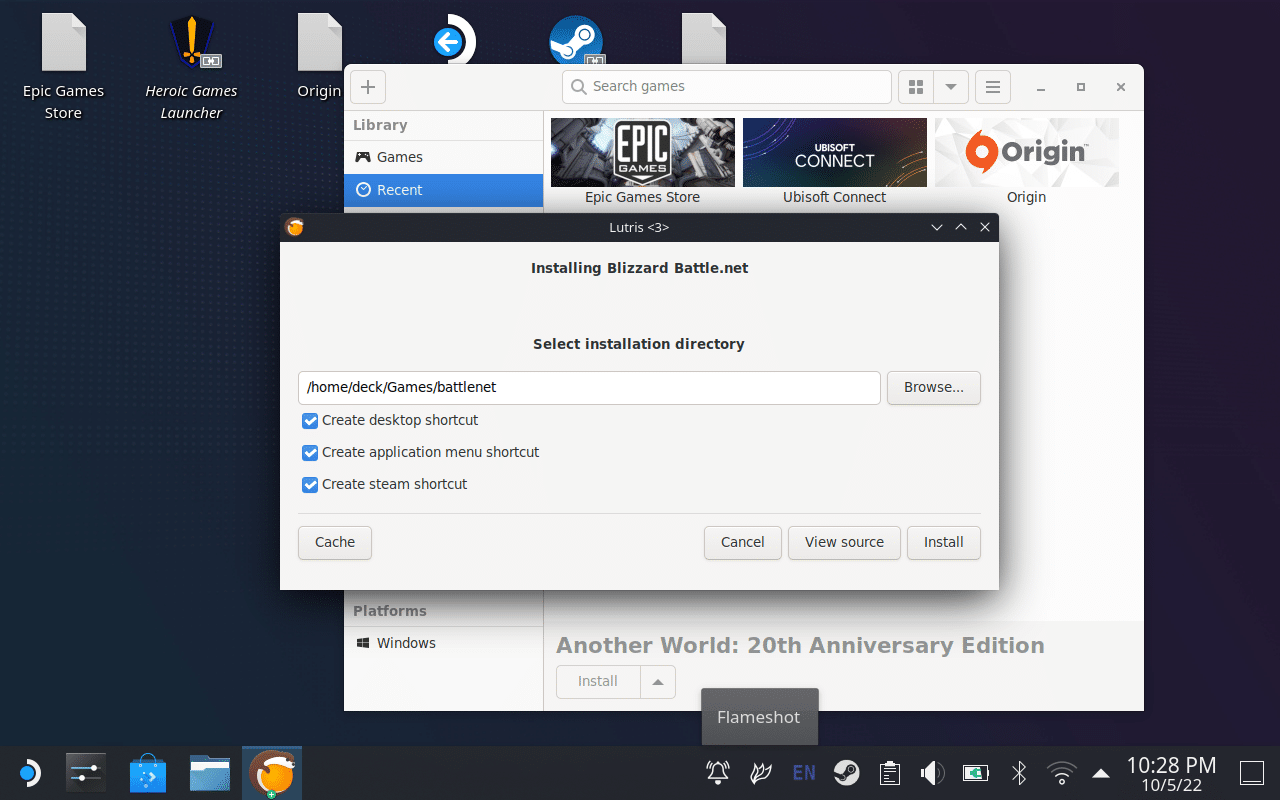Open the application launcher in taskbar
Viewport: 1280px width, 800px height.
click(29, 773)
